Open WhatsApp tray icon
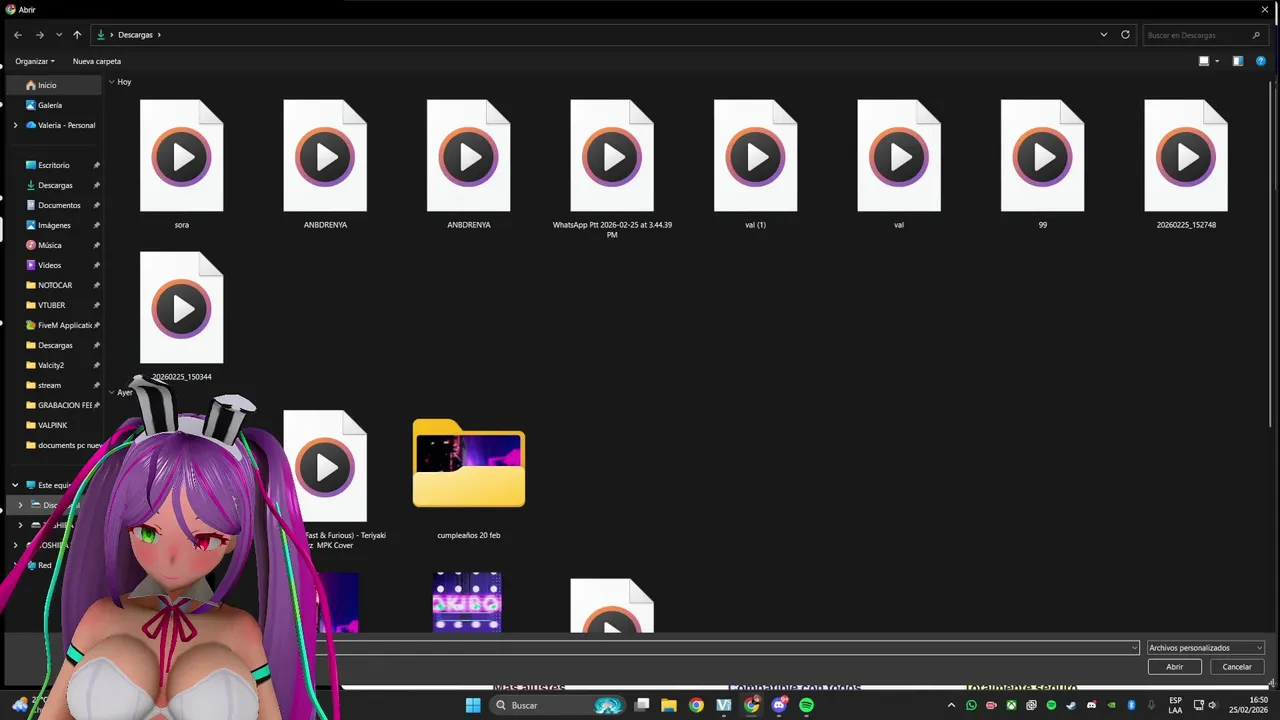The image size is (1280, 720). click(x=971, y=705)
